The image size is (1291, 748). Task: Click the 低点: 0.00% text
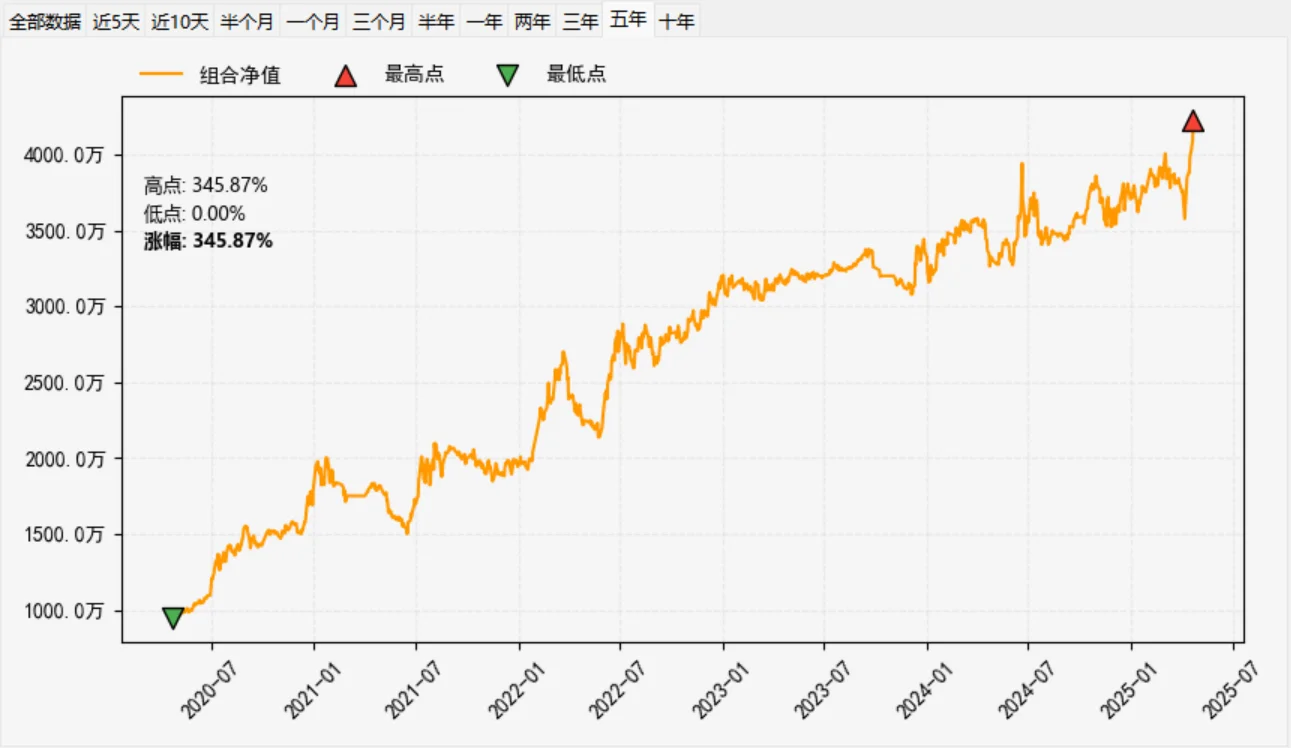195,213
